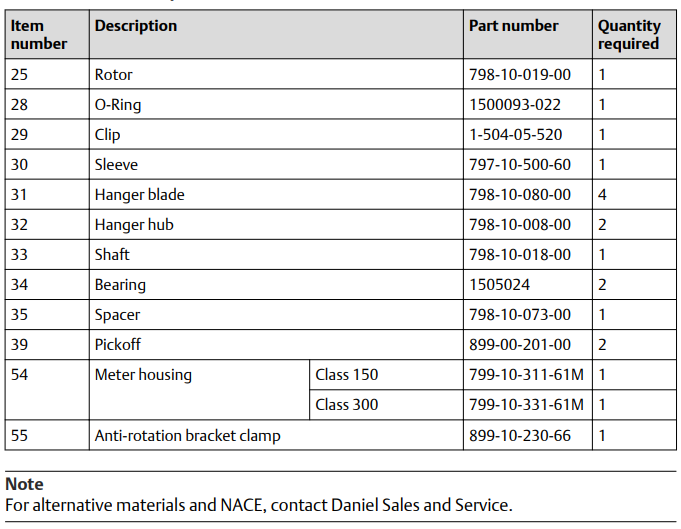Image resolution: width=681 pixels, height=529 pixels.
Task: Select the Shaft part number 798-10-018-00
Action: click(520, 255)
